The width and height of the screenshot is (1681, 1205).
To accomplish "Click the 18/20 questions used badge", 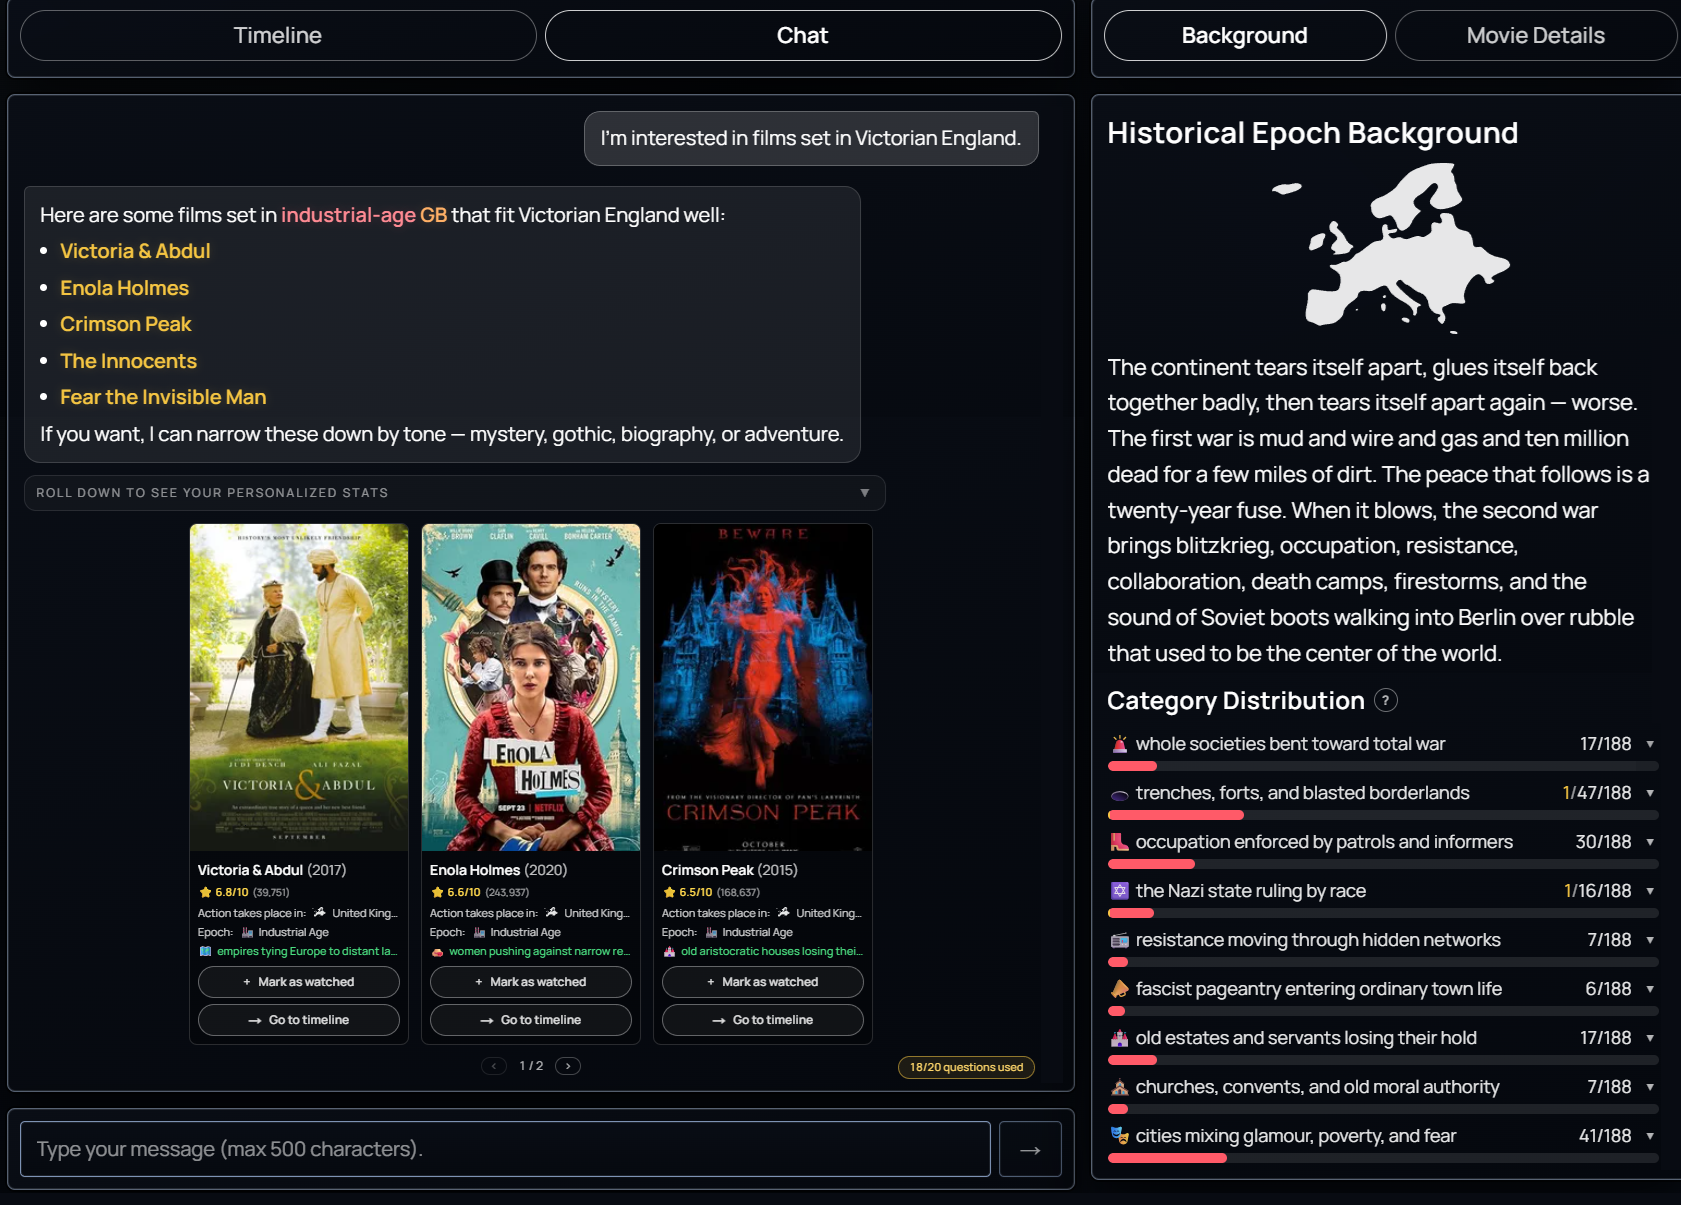I will pyautogui.click(x=966, y=1067).
